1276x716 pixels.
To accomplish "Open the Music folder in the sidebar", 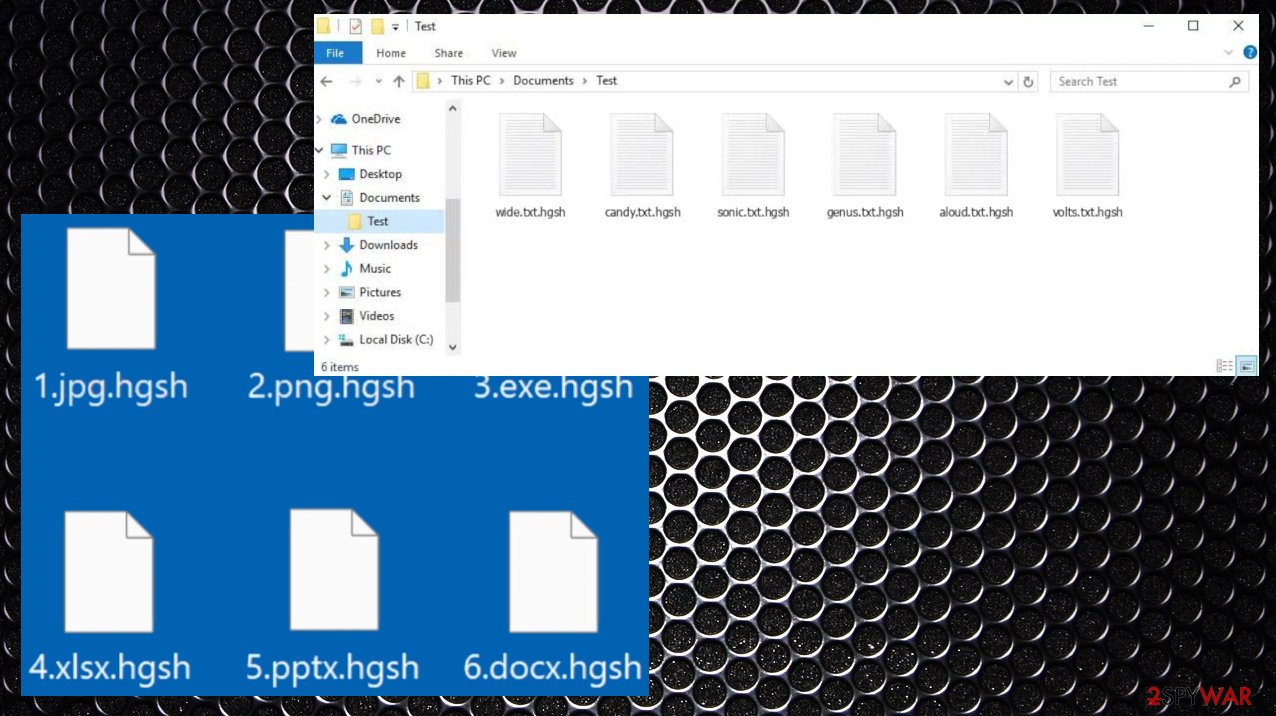I will 375,268.
